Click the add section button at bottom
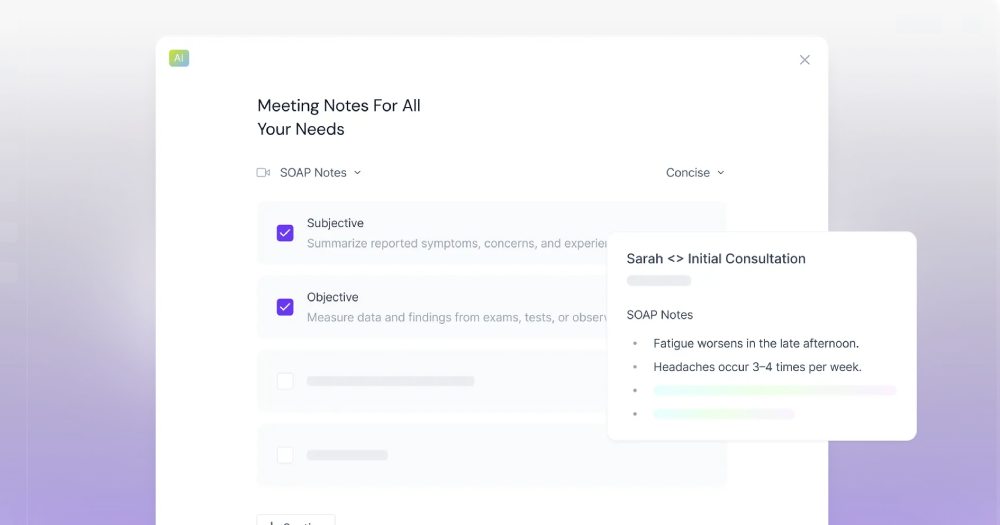This screenshot has height=525, width=1000. pyautogui.click(x=296, y=520)
